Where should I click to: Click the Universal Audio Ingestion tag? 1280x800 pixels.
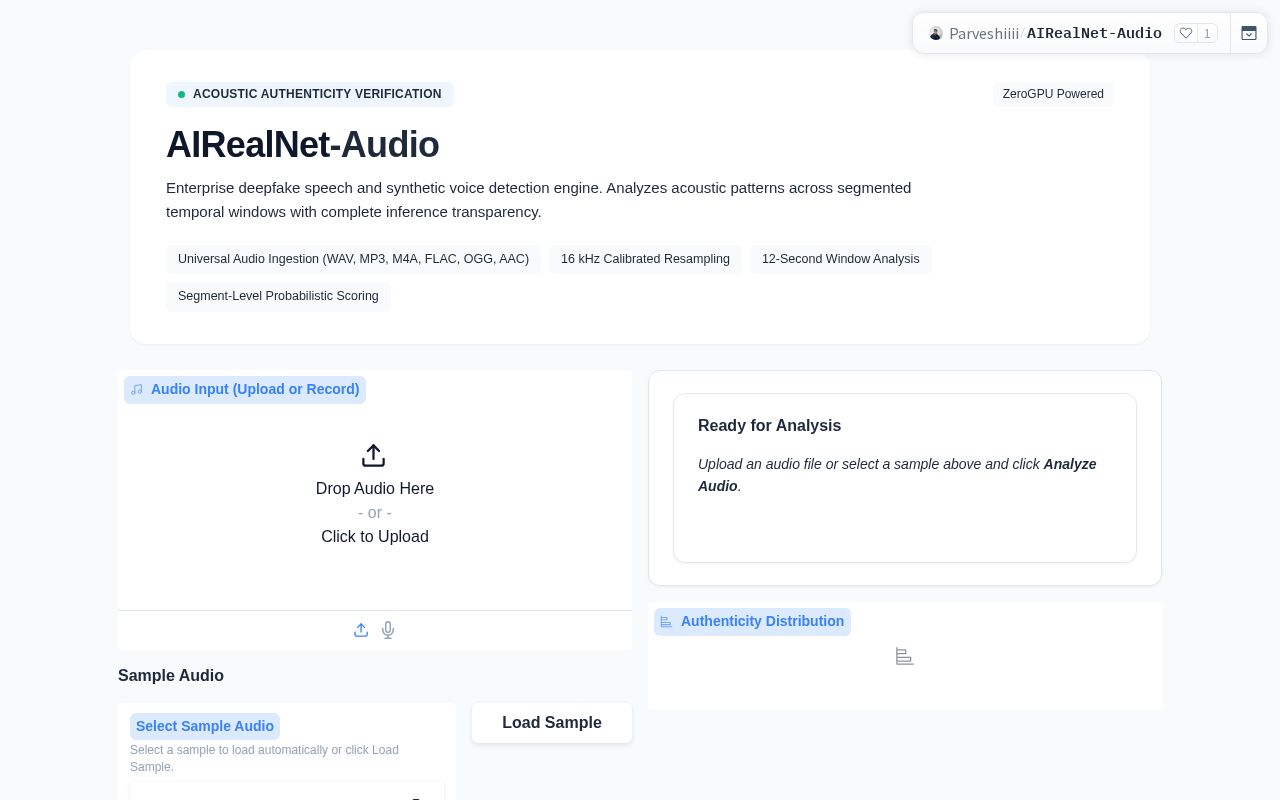pyautogui.click(x=353, y=259)
